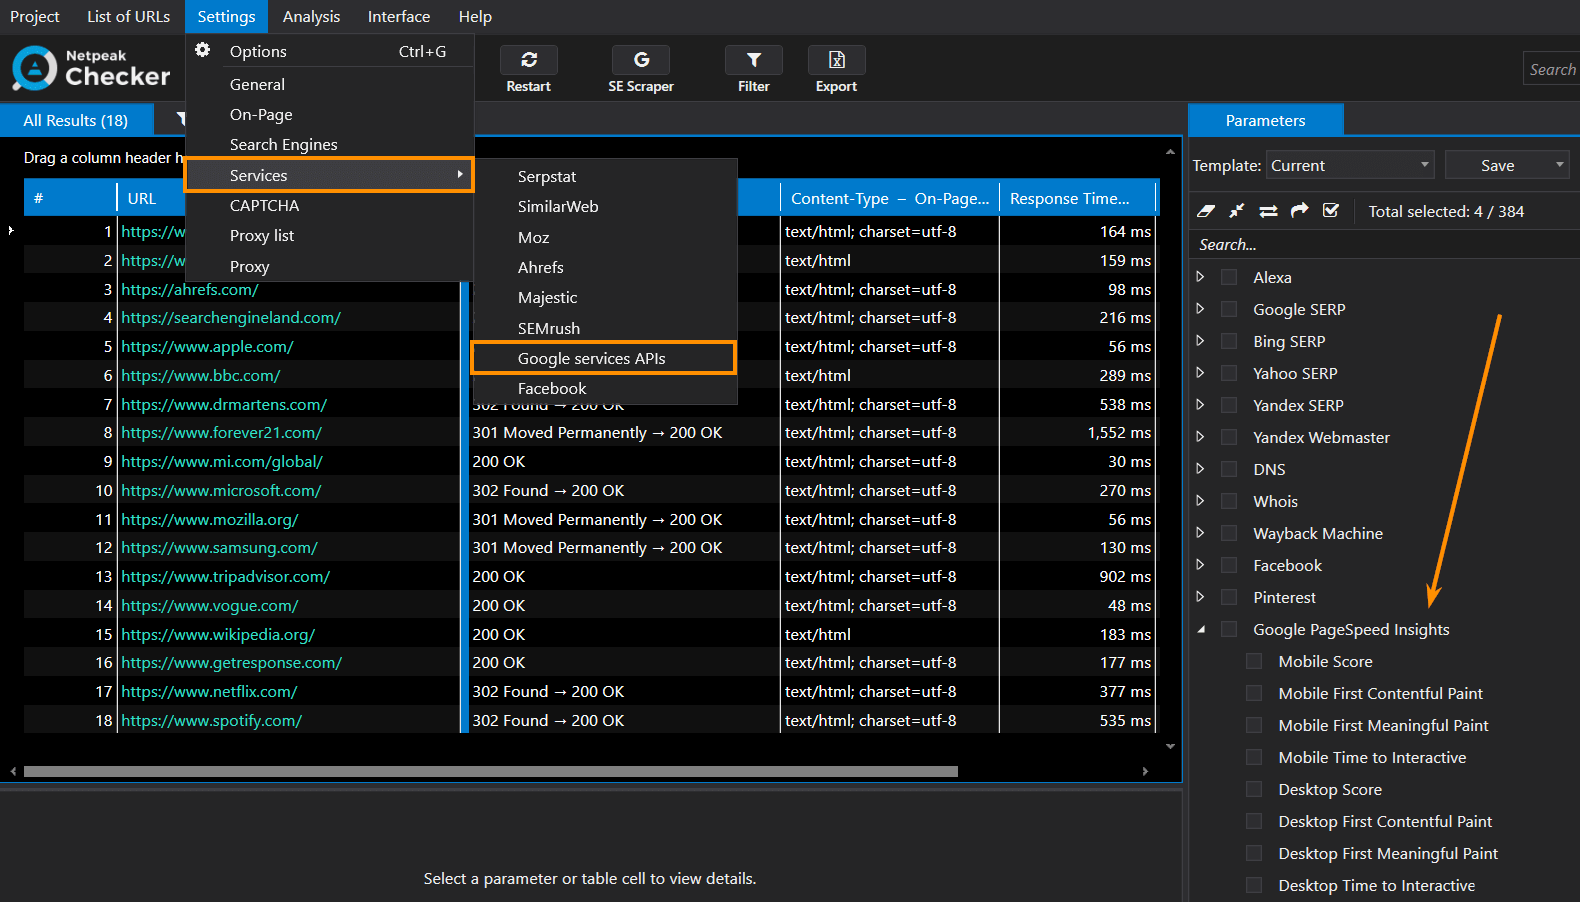Check the Mobile Time to Interactive box

point(1254,757)
